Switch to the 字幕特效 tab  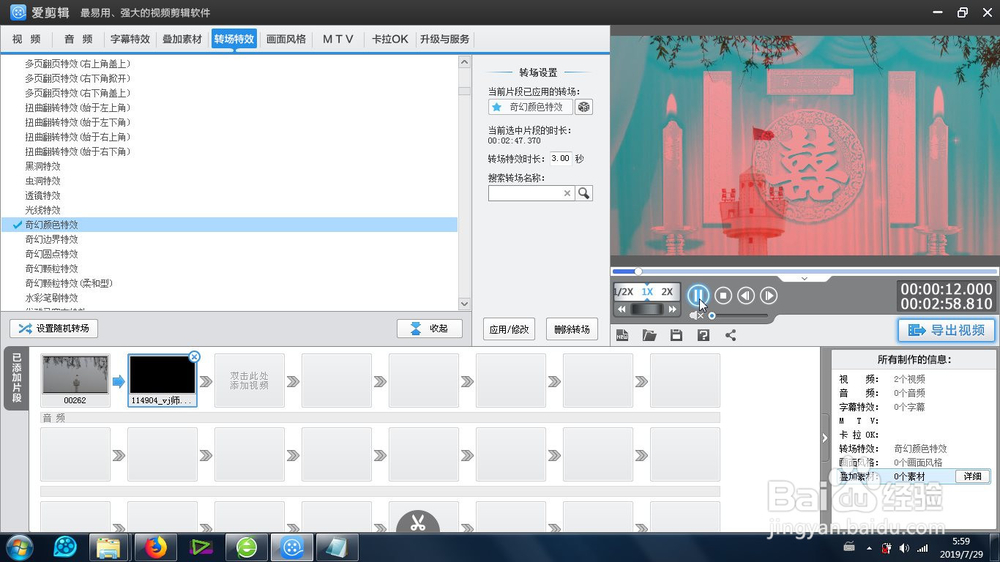[130, 39]
